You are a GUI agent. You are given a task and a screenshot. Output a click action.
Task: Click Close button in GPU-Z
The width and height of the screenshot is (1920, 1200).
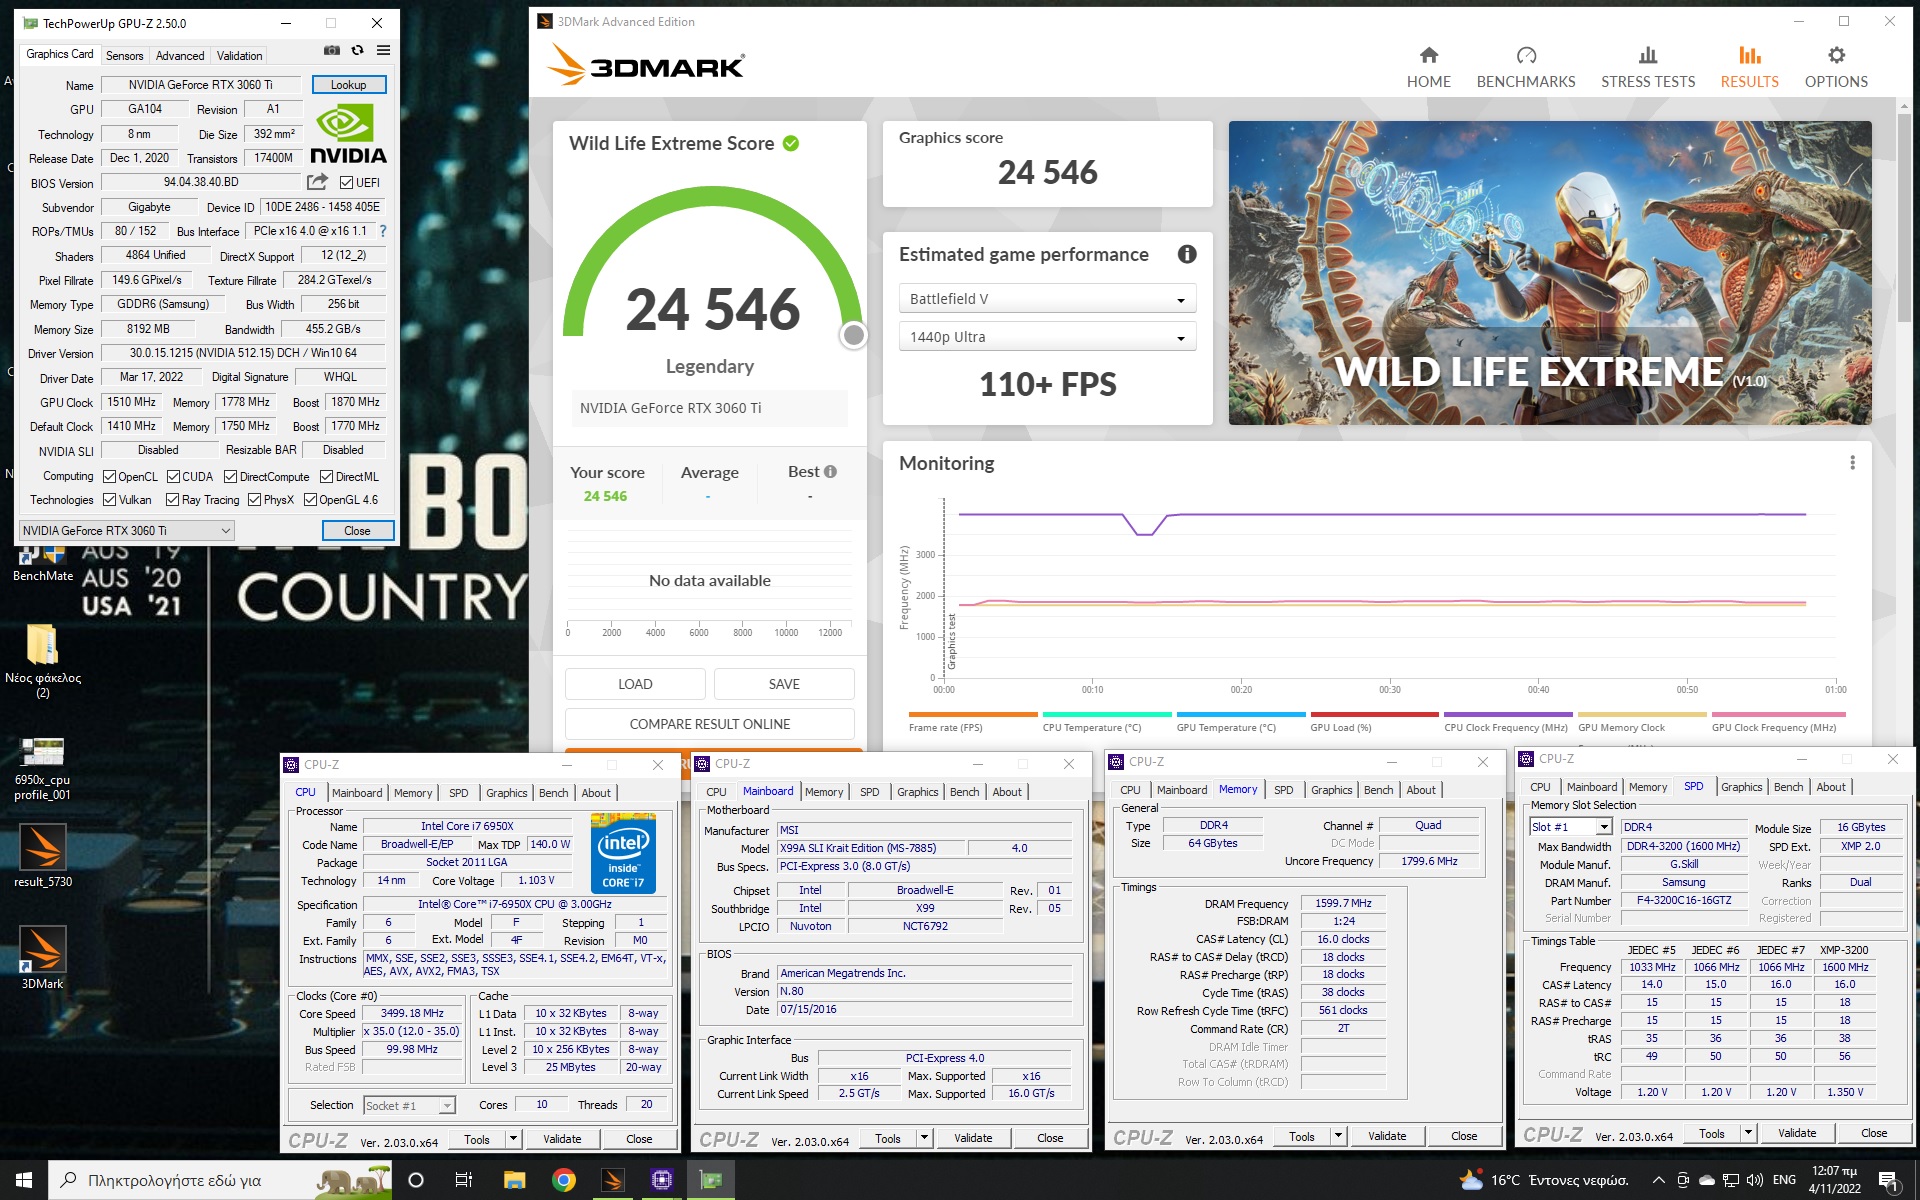coord(357,531)
